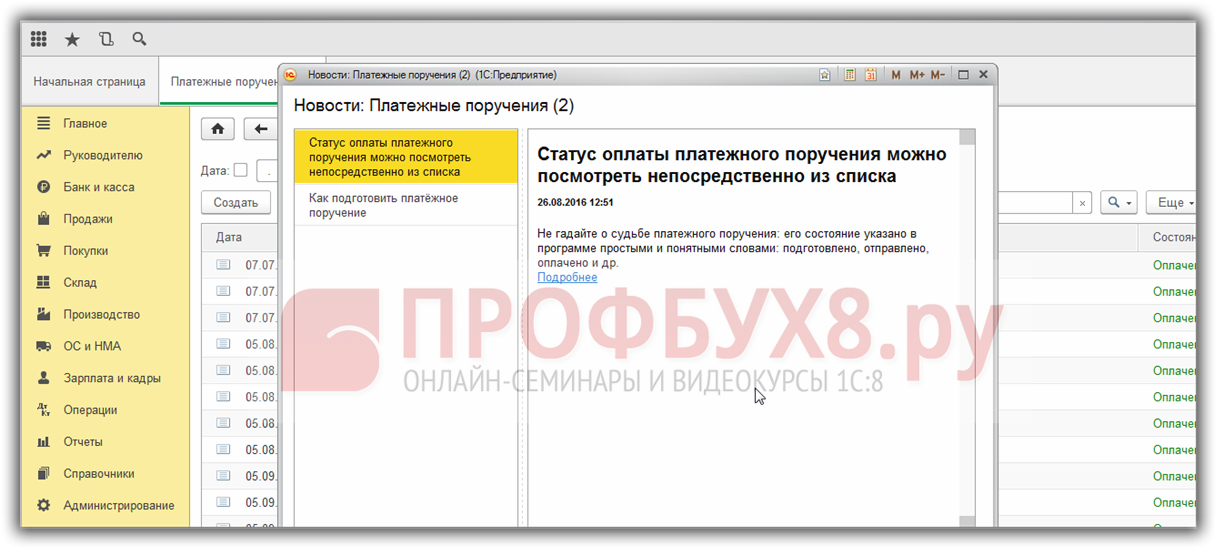Open calculator icon in dialog title bar
This screenshot has height=549, width=1217.
pos(850,75)
